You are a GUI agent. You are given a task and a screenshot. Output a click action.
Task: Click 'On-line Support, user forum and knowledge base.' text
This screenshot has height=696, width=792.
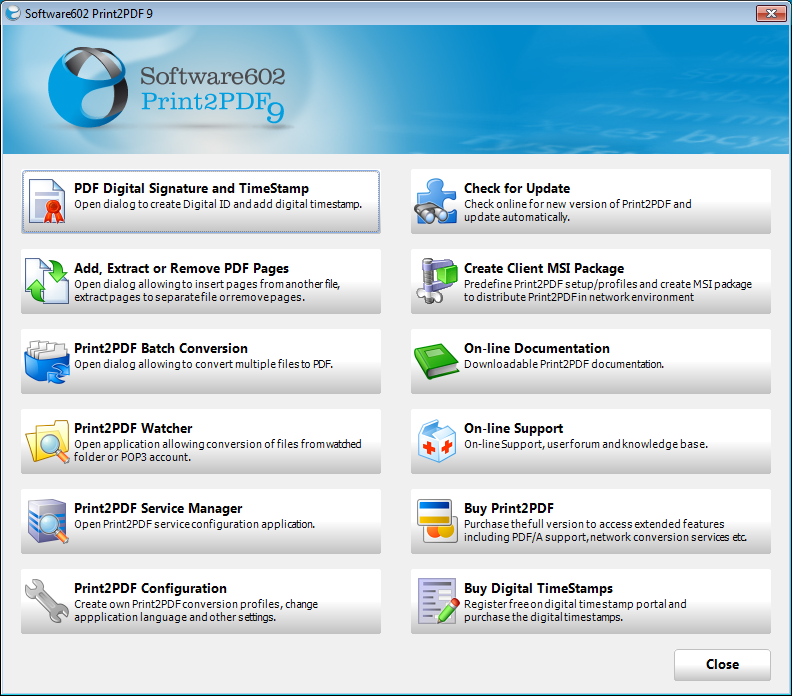(586, 444)
